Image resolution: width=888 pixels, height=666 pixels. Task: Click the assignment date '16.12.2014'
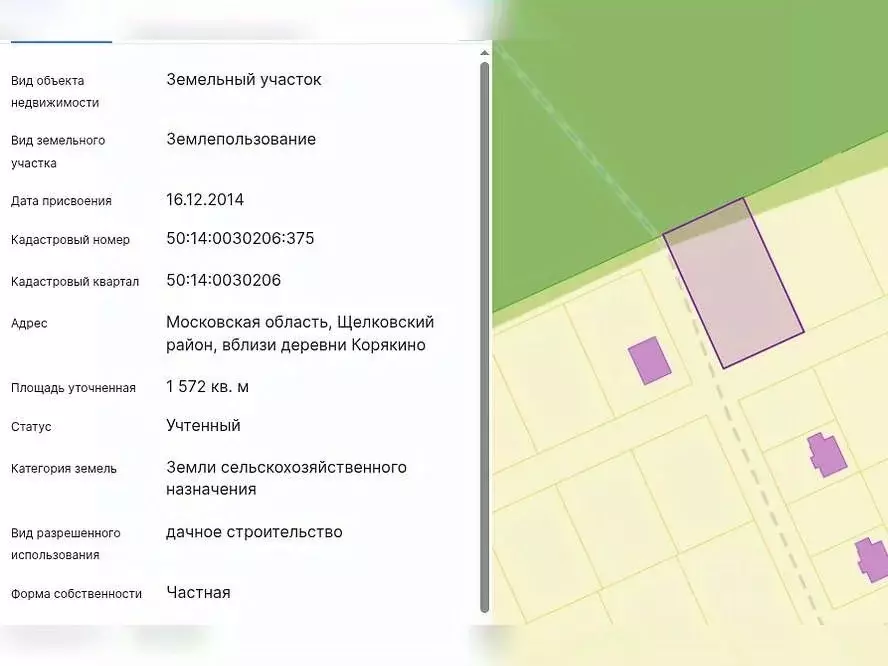coord(204,199)
